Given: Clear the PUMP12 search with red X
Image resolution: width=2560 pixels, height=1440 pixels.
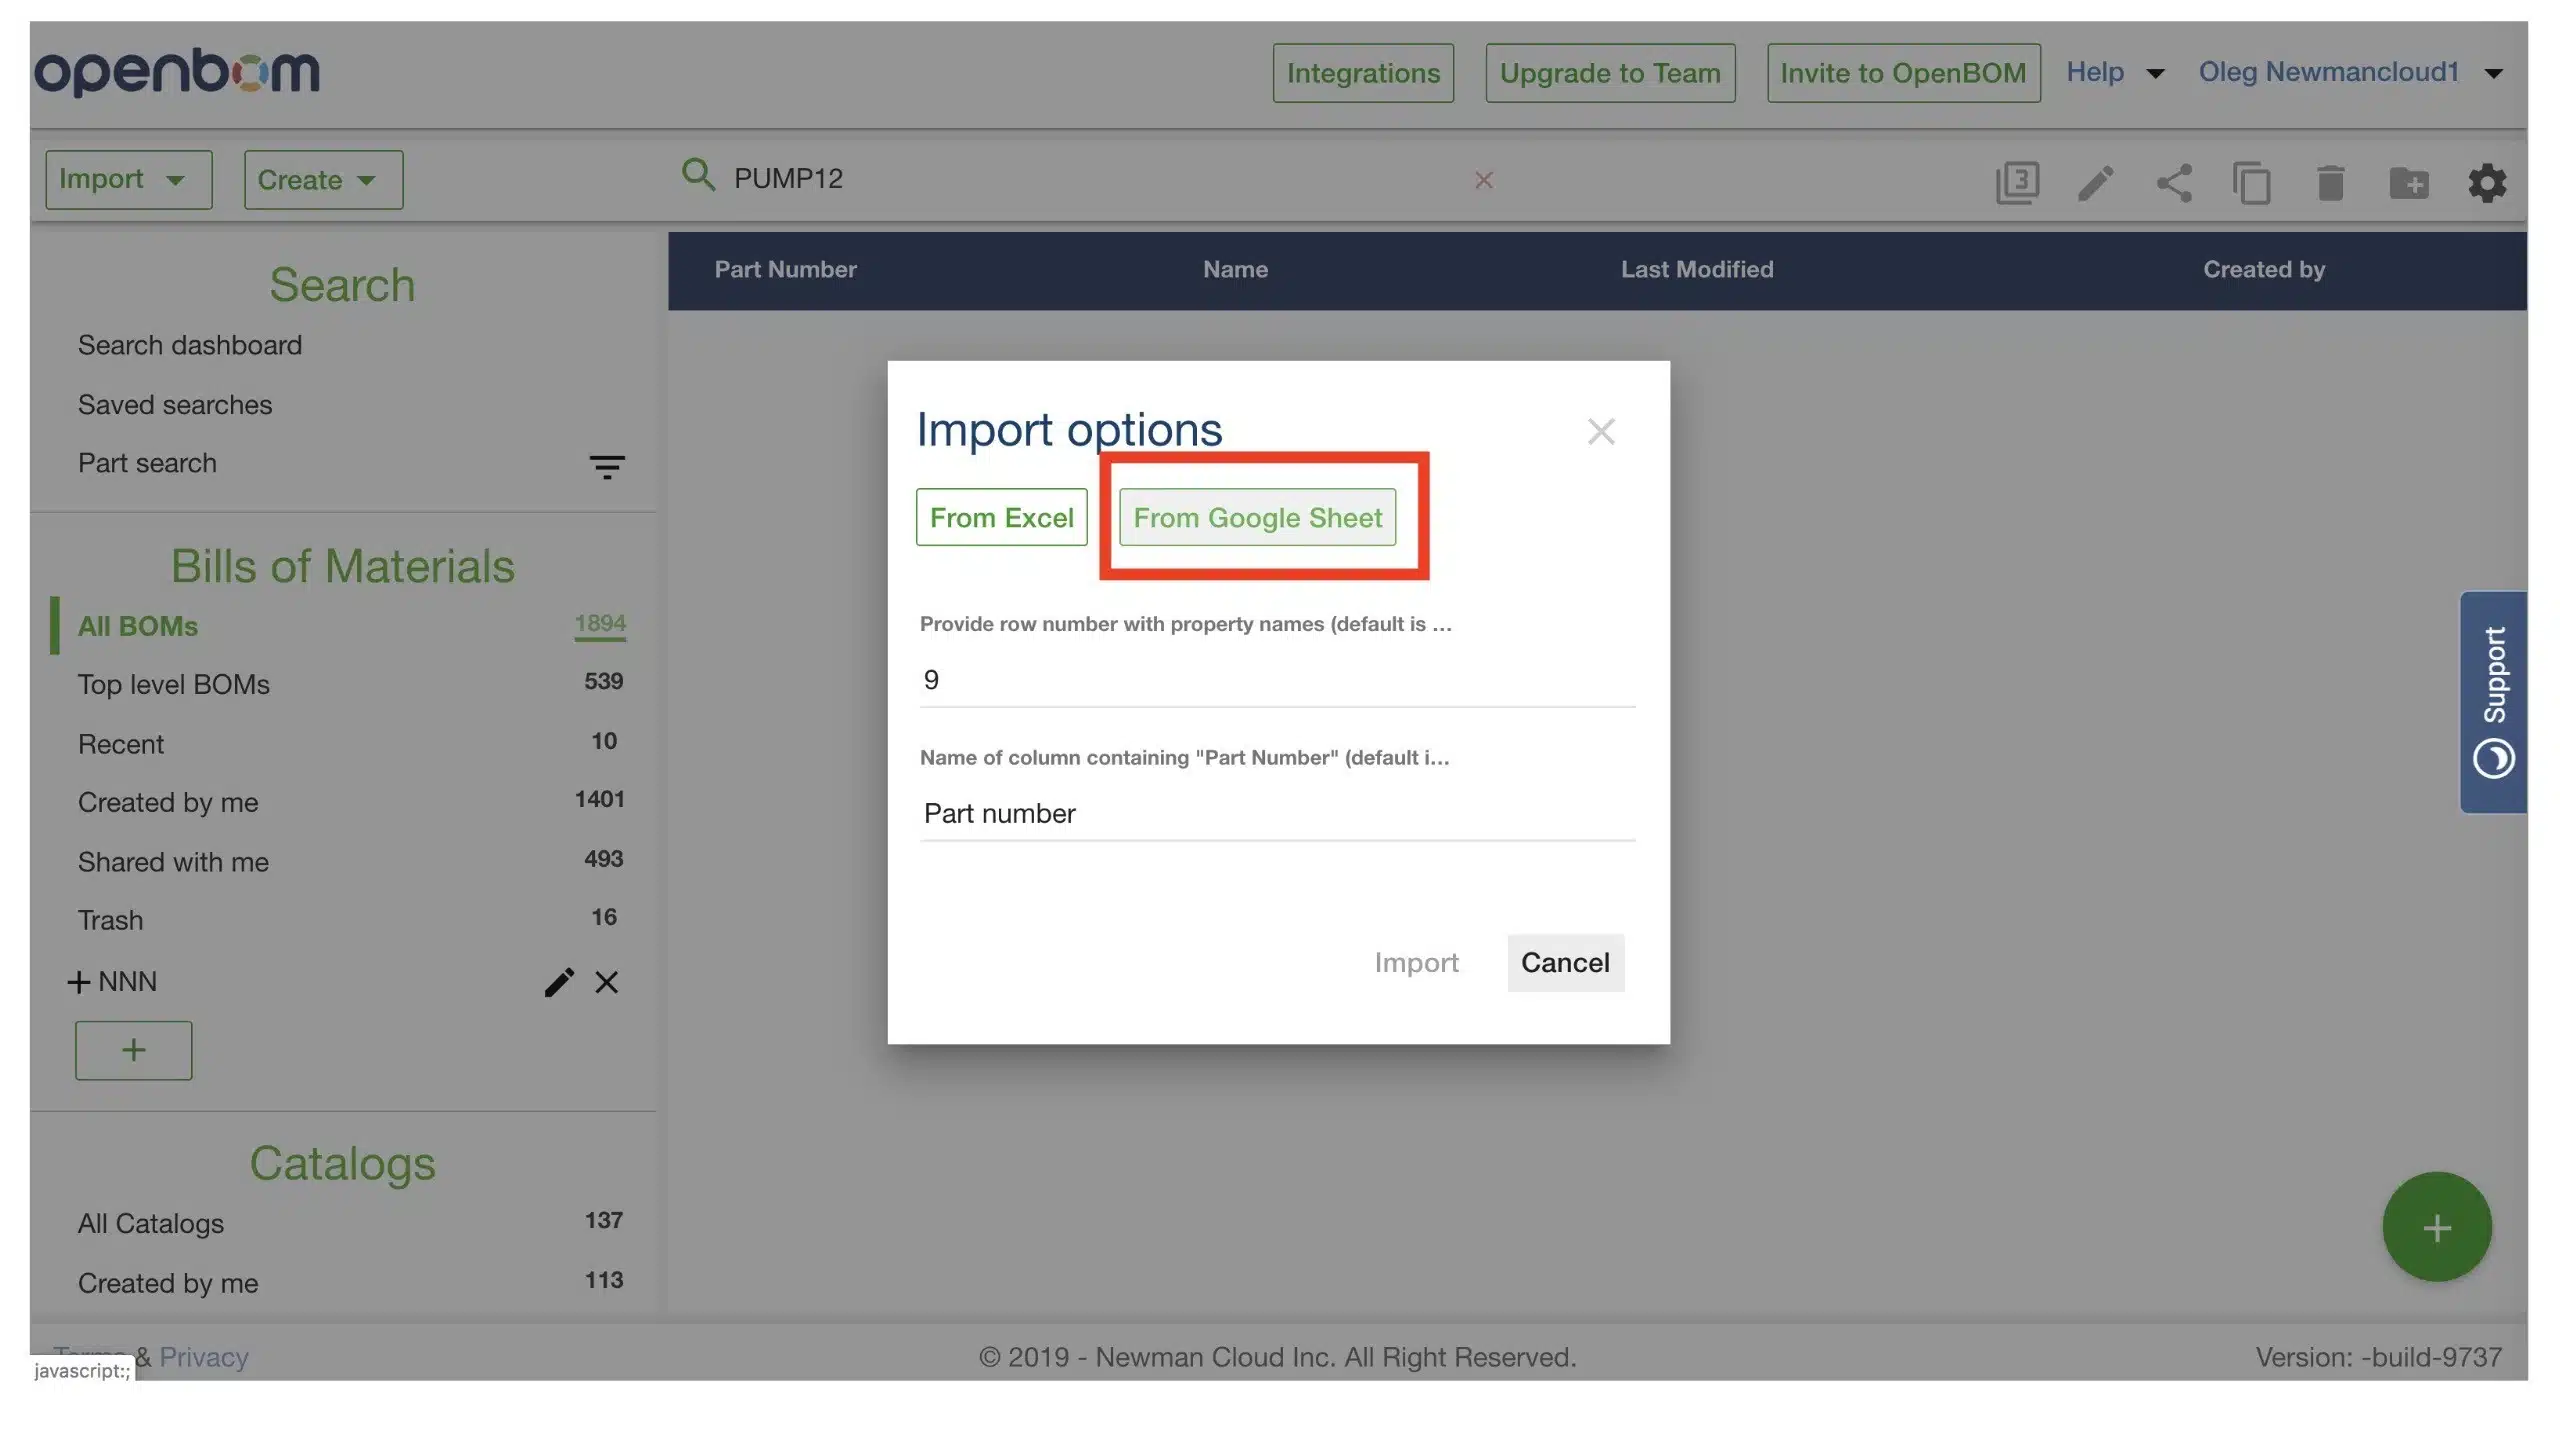Looking at the screenshot, I should point(1484,180).
